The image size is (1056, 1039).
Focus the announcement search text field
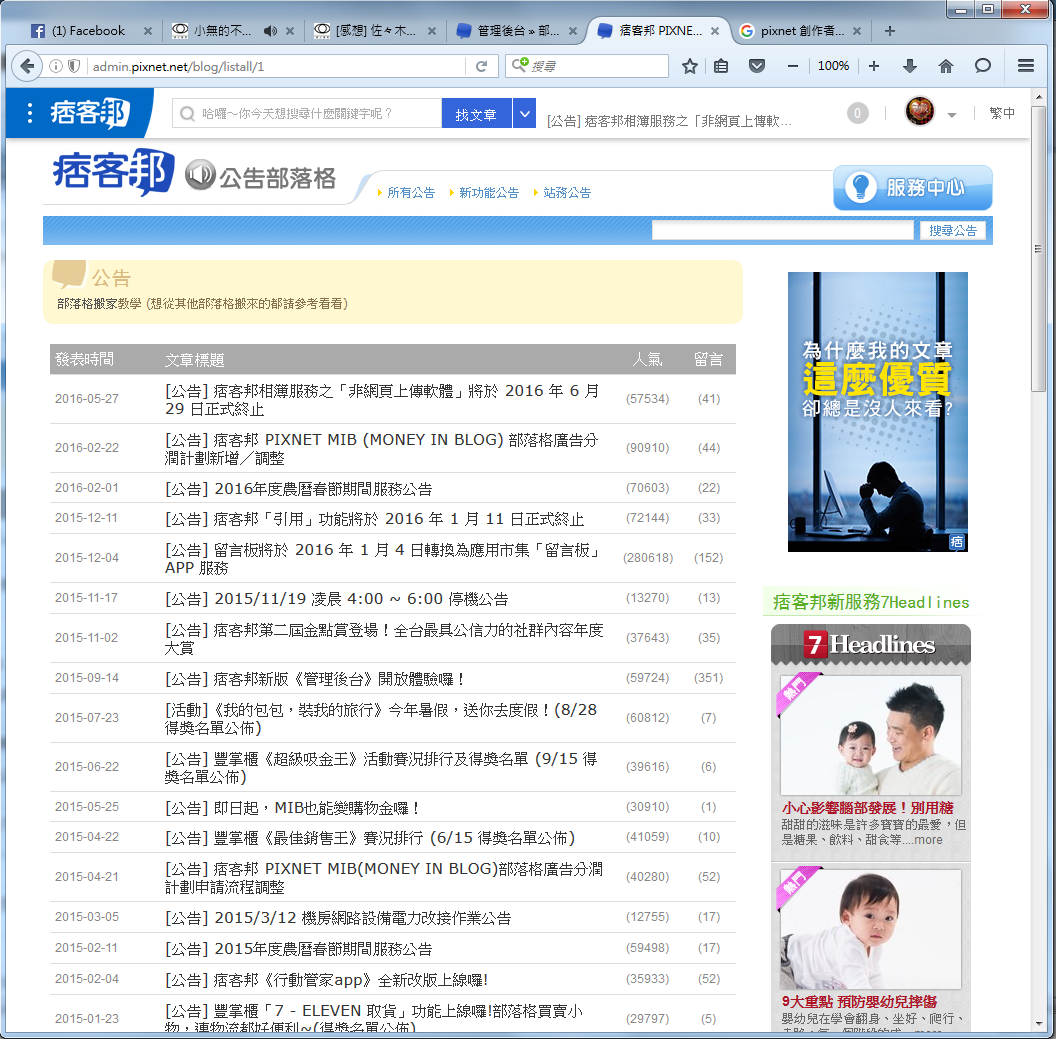click(783, 230)
